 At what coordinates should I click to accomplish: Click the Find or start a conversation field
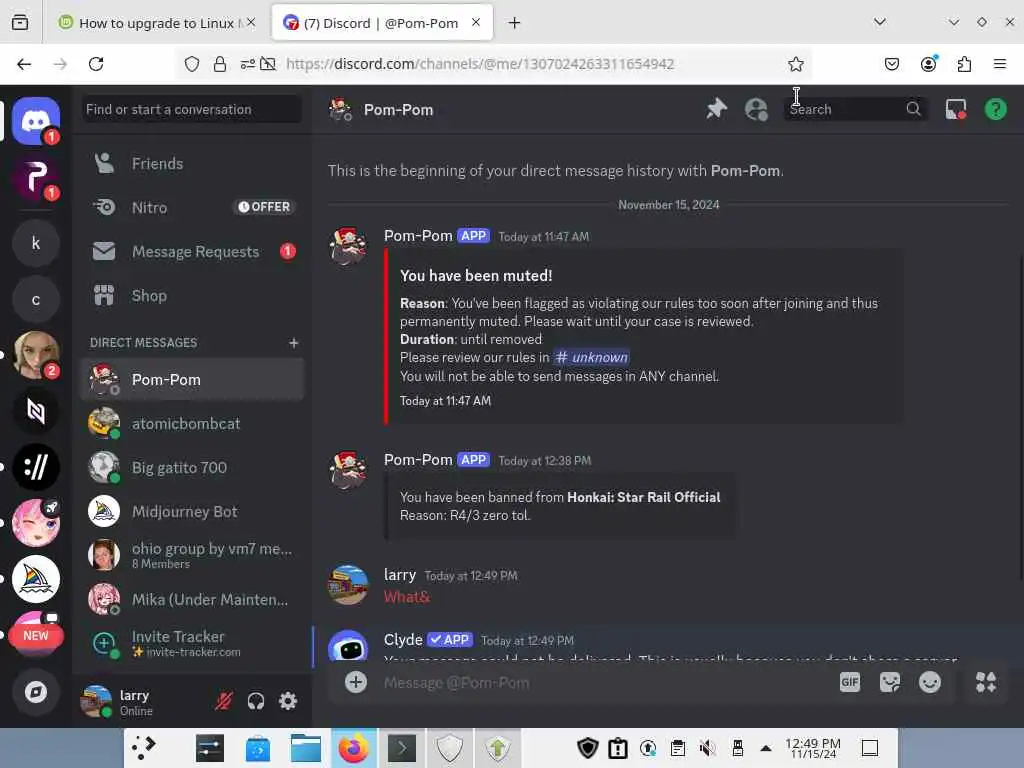click(192, 109)
